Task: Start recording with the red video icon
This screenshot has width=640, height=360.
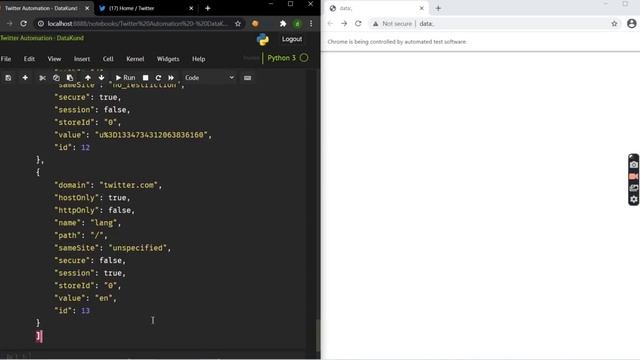Action: click(x=633, y=176)
